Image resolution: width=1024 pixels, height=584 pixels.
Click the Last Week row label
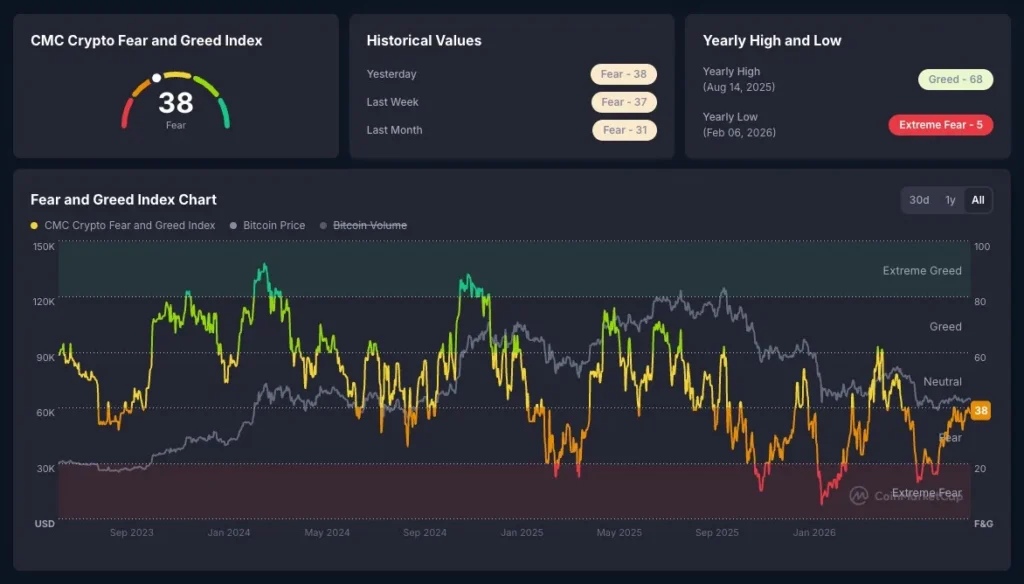(x=392, y=102)
